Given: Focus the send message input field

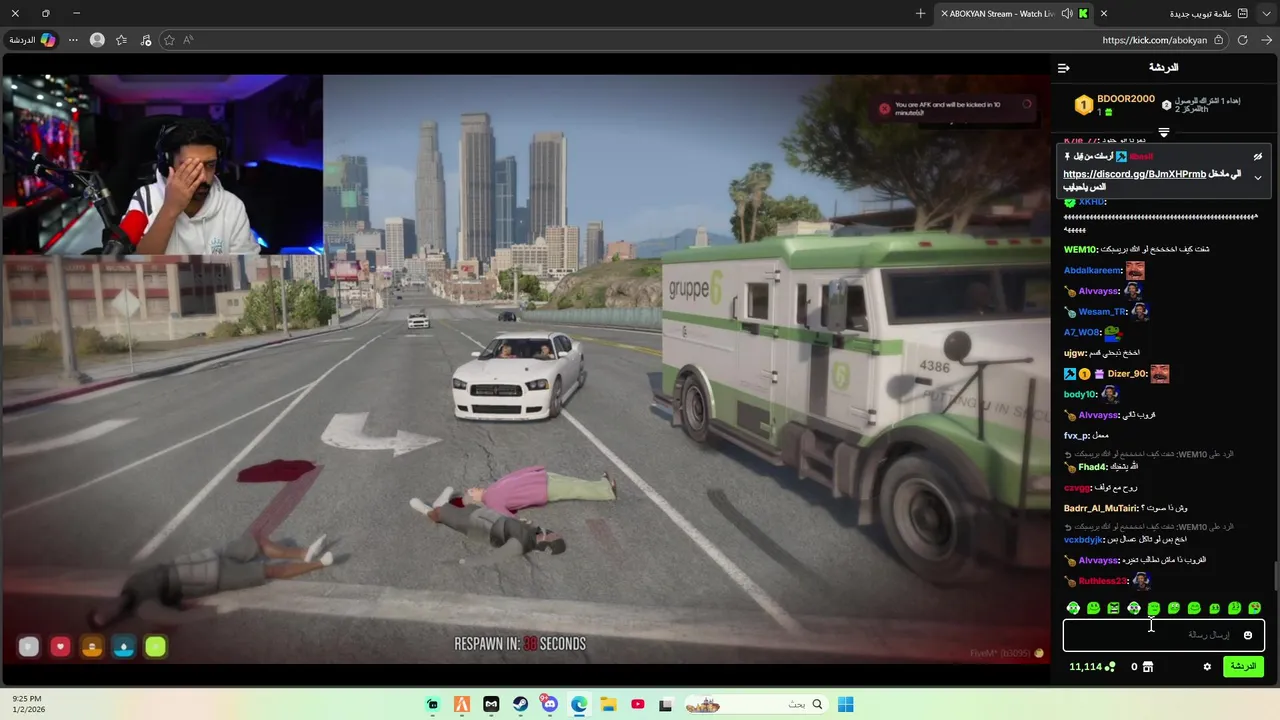Looking at the screenshot, I should coord(1164,635).
